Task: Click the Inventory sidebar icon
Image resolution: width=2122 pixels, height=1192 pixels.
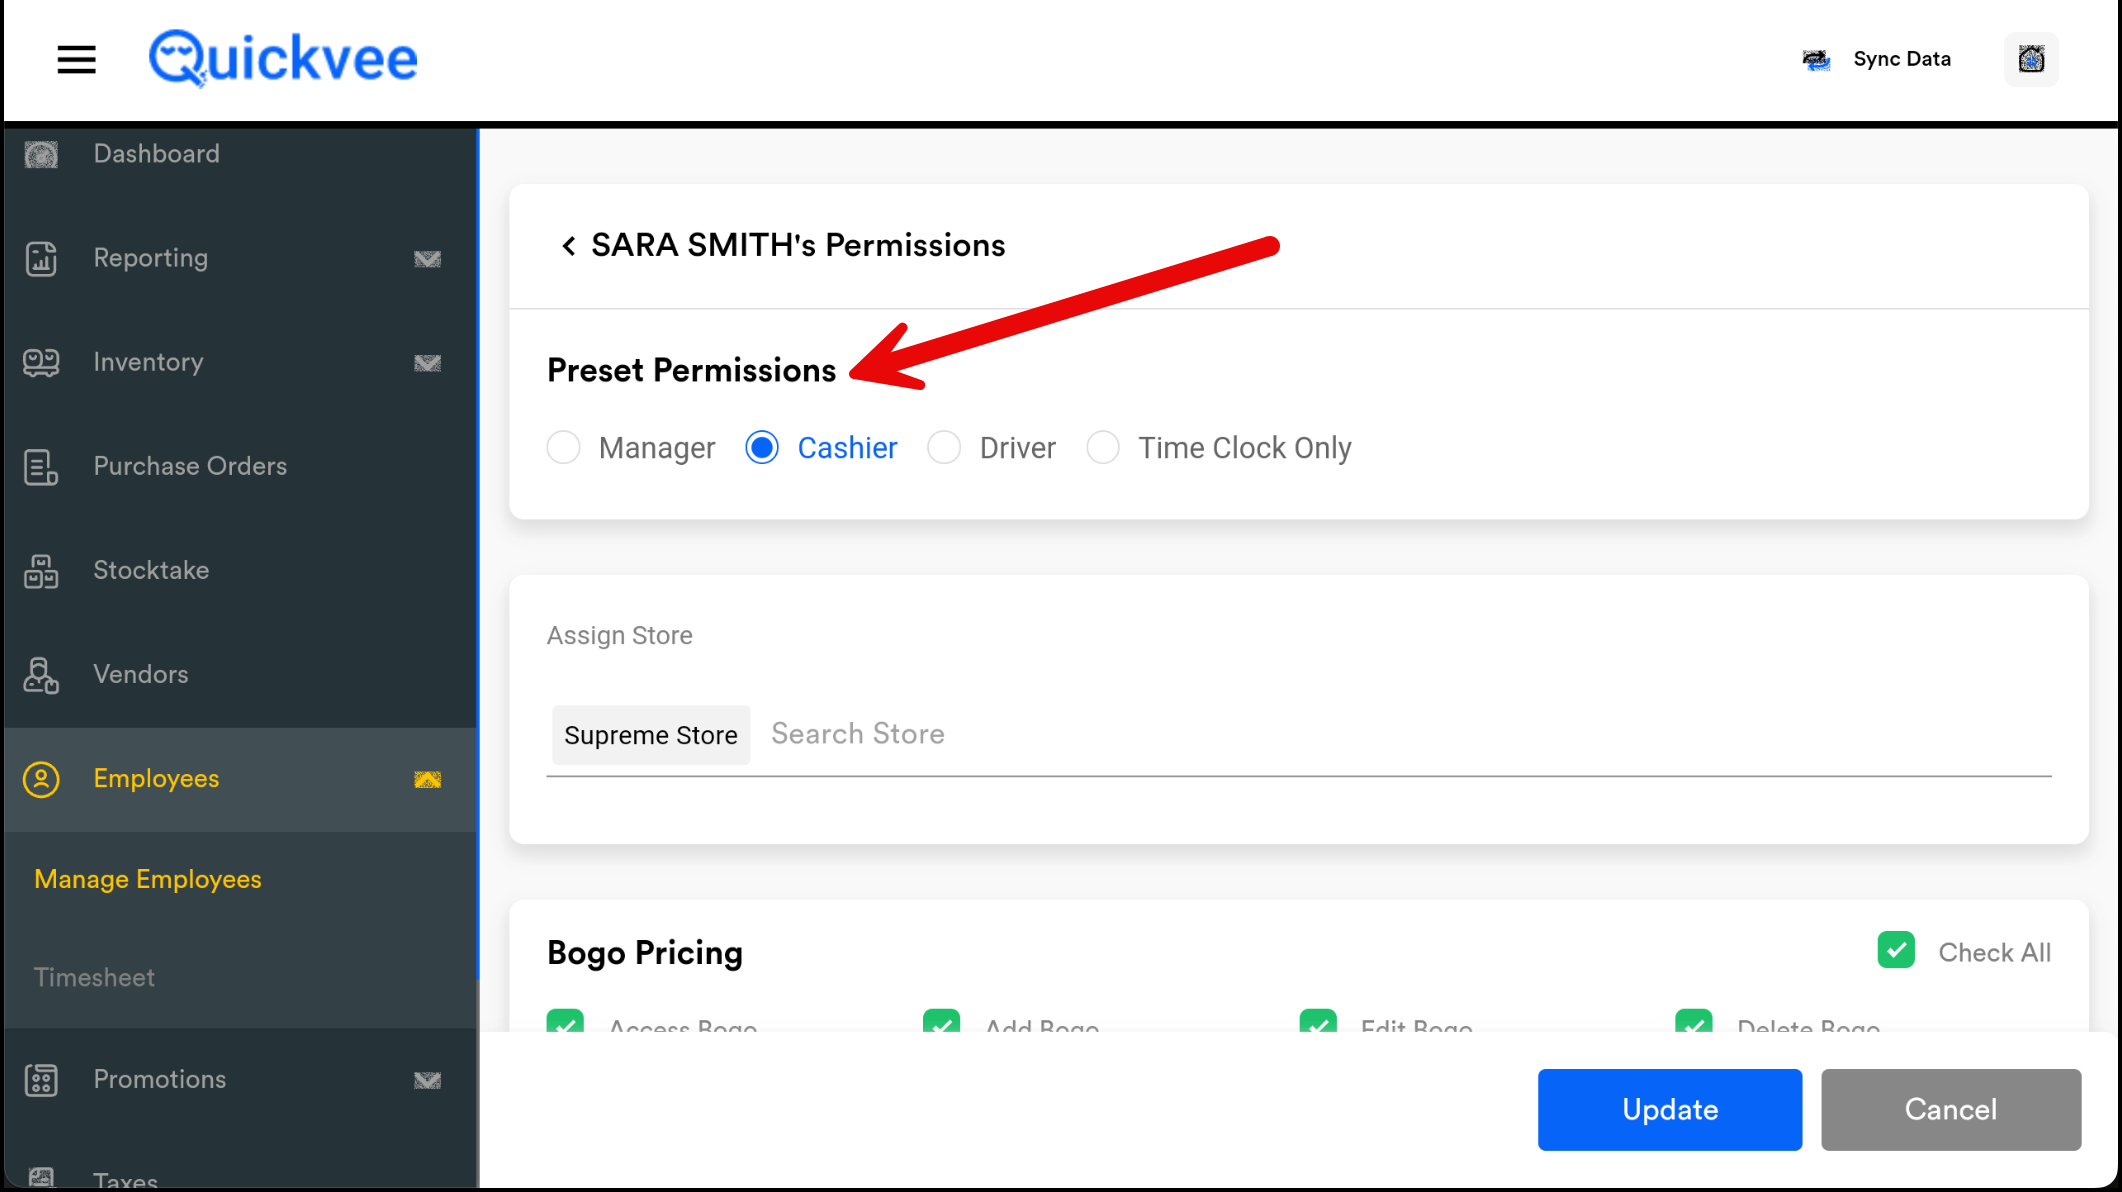Action: tap(41, 362)
